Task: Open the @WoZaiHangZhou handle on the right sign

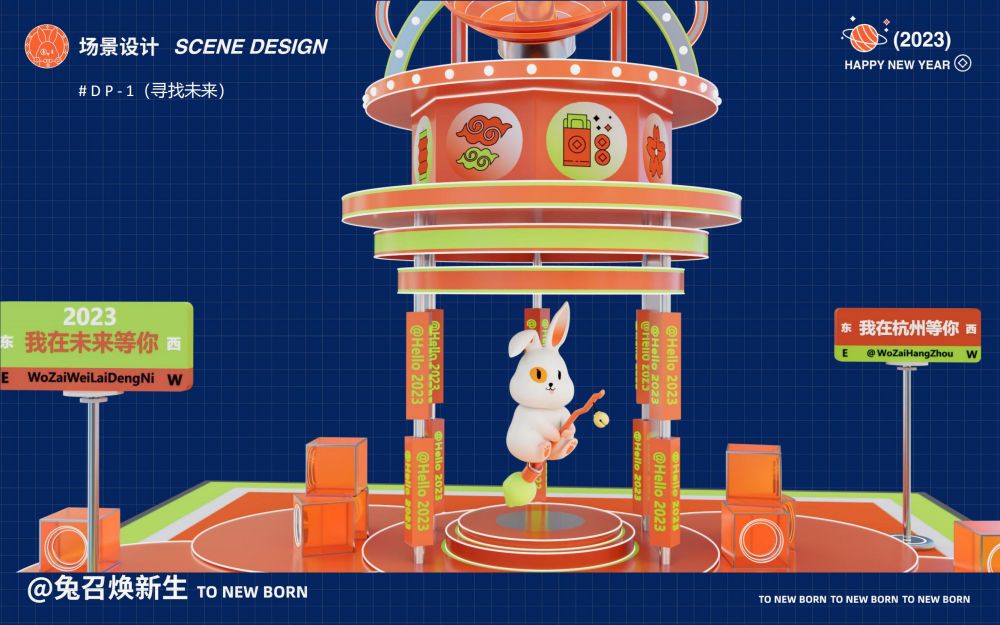Action: coord(909,353)
